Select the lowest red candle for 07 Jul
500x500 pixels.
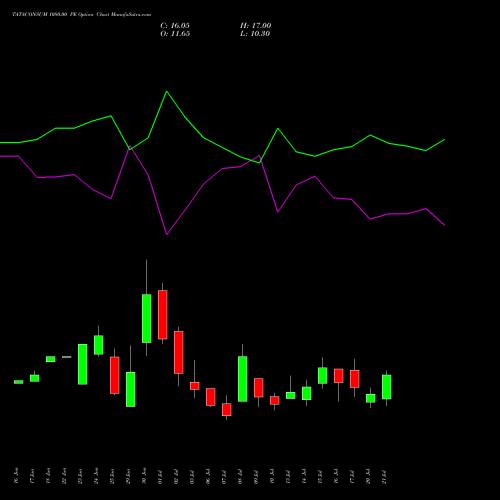[x=227, y=410]
